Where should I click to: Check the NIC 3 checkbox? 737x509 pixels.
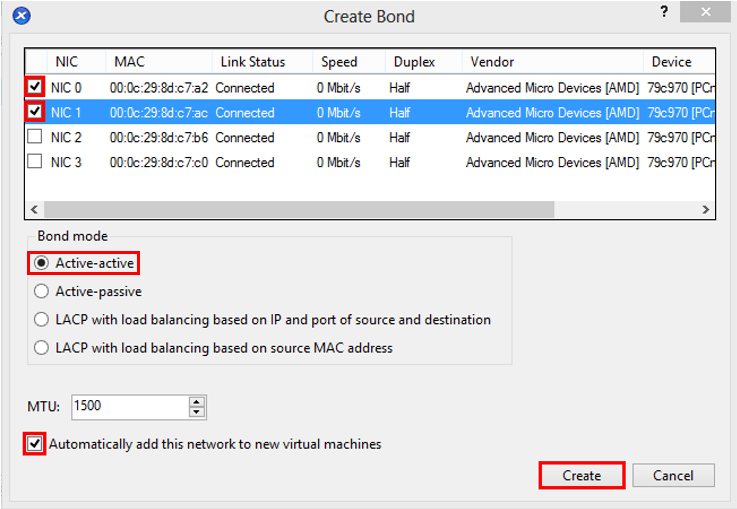pyautogui.click(x=36, y=162)
